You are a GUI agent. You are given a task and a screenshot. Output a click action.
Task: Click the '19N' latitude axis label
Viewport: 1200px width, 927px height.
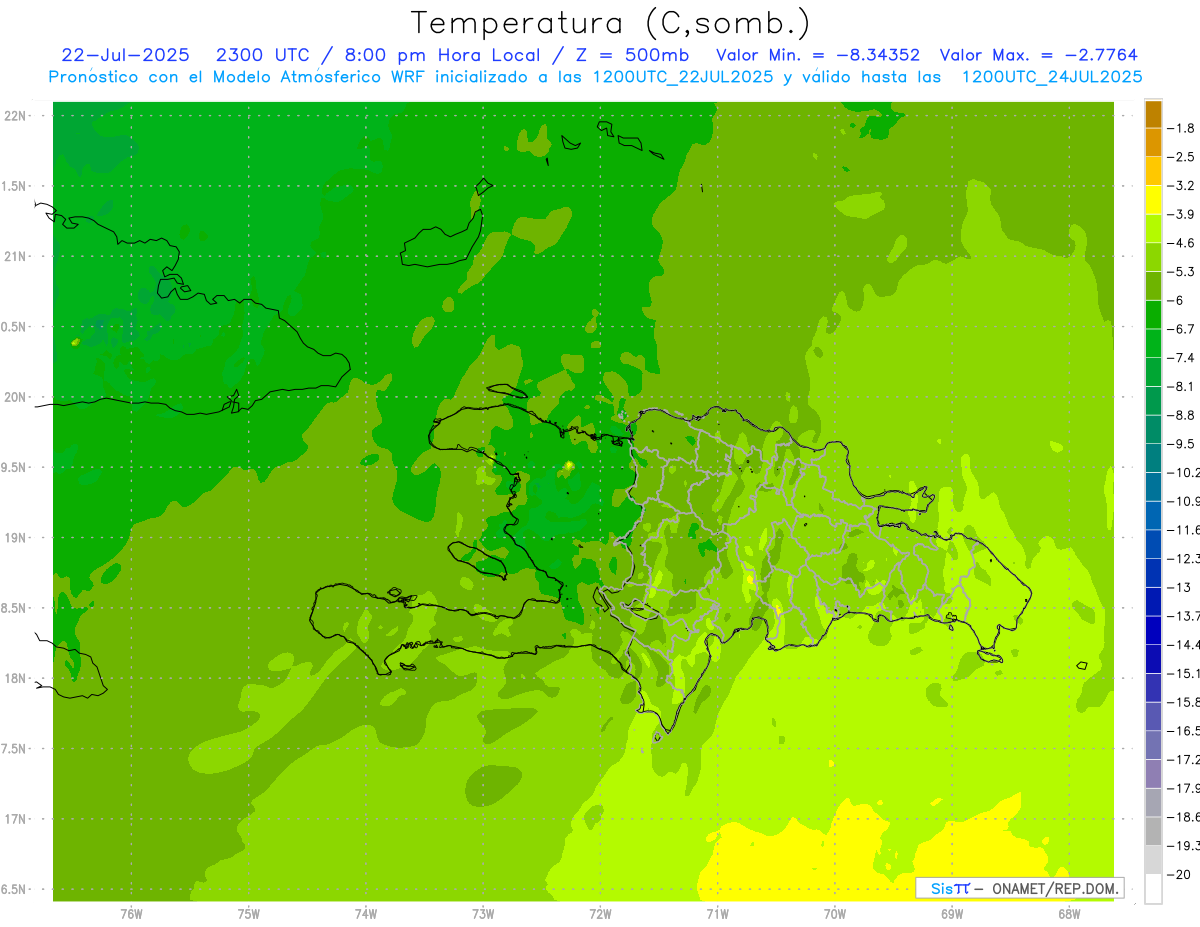pos(14,538)
